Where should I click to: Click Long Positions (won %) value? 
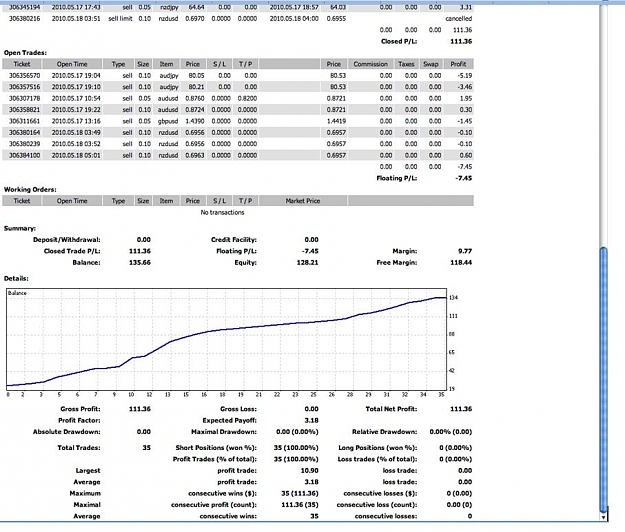456,448
